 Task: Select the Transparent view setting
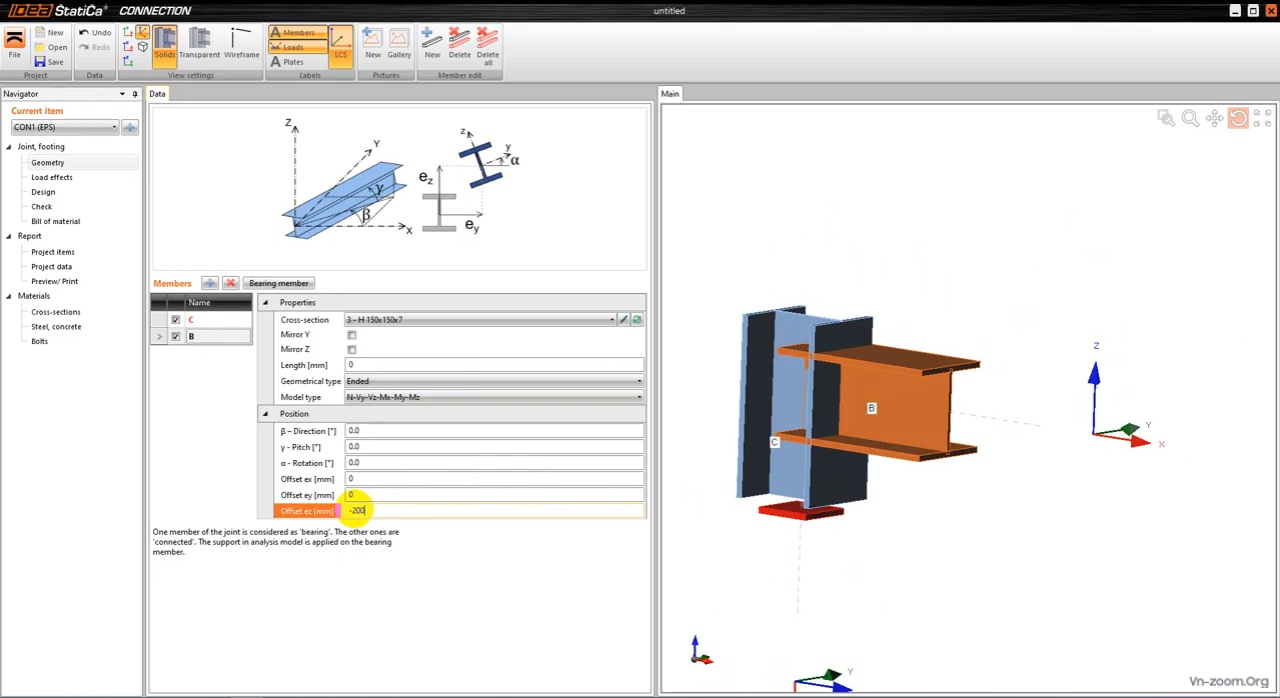coord(199,44)
